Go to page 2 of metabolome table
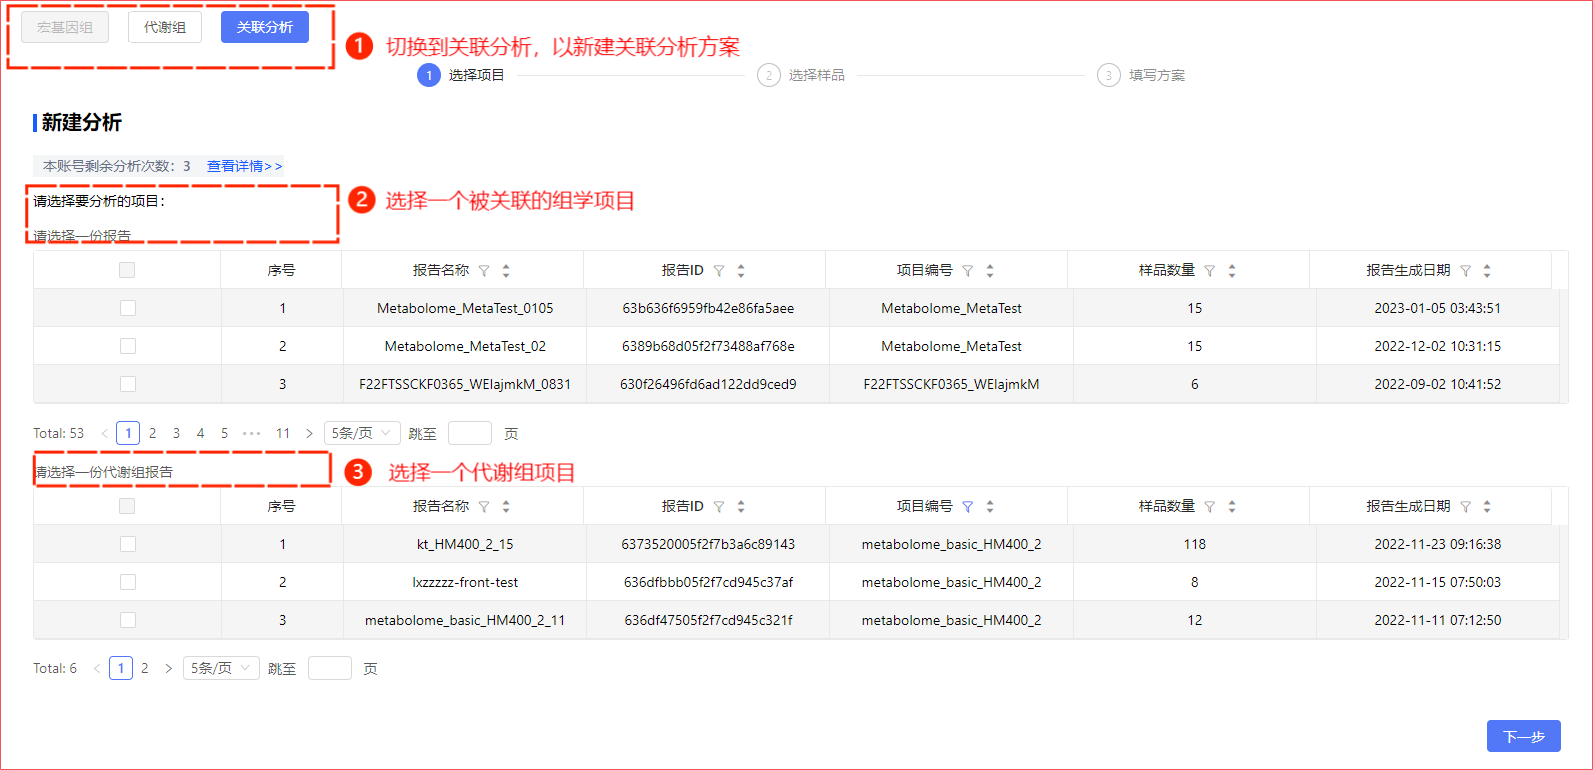This screenshot has height=770, width=1593. [144, 668]
